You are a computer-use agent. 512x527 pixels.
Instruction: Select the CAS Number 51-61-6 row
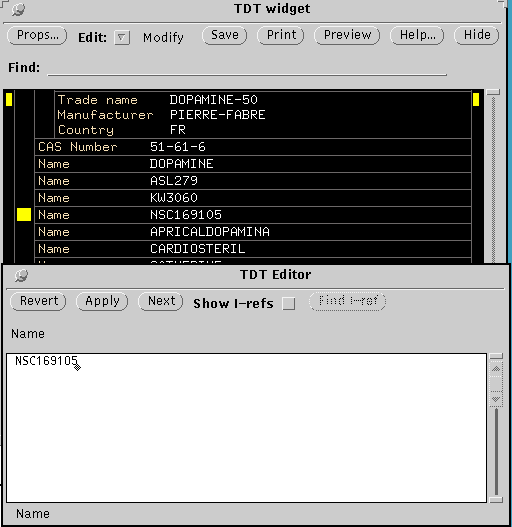pyautogui.click(x=253, y=147)
